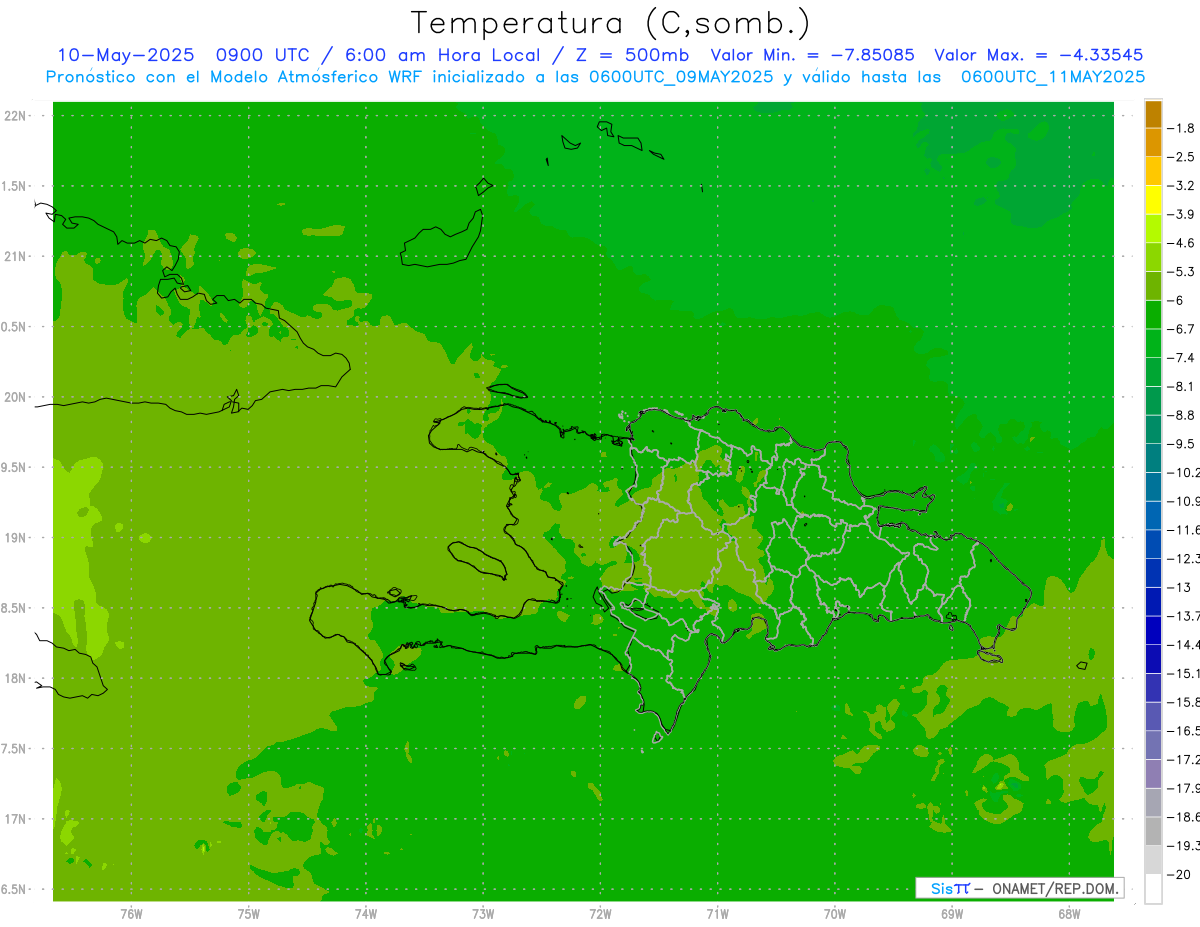Click the '-20' color scale label
The height and width of the screenshot is (927, 1200).
click(x=1181, y=874)
